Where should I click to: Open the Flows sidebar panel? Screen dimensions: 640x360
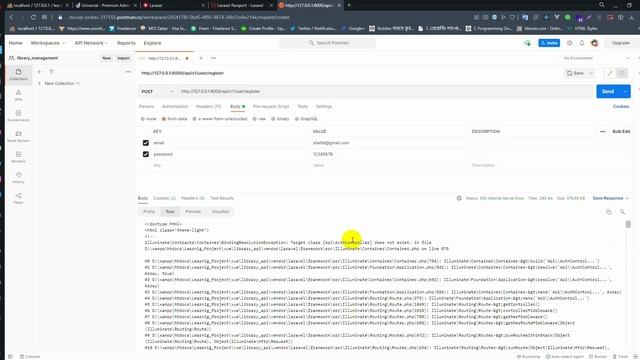click(18, 198)
